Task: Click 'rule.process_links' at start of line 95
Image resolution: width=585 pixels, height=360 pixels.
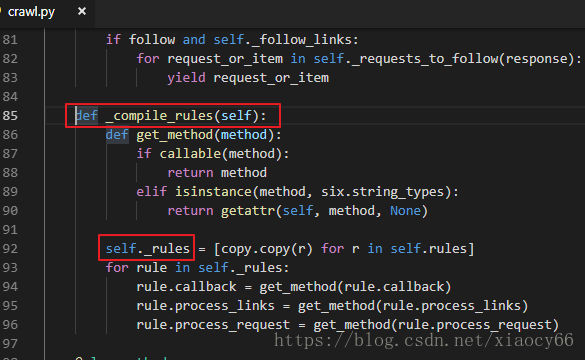Action: click(206, 306)
